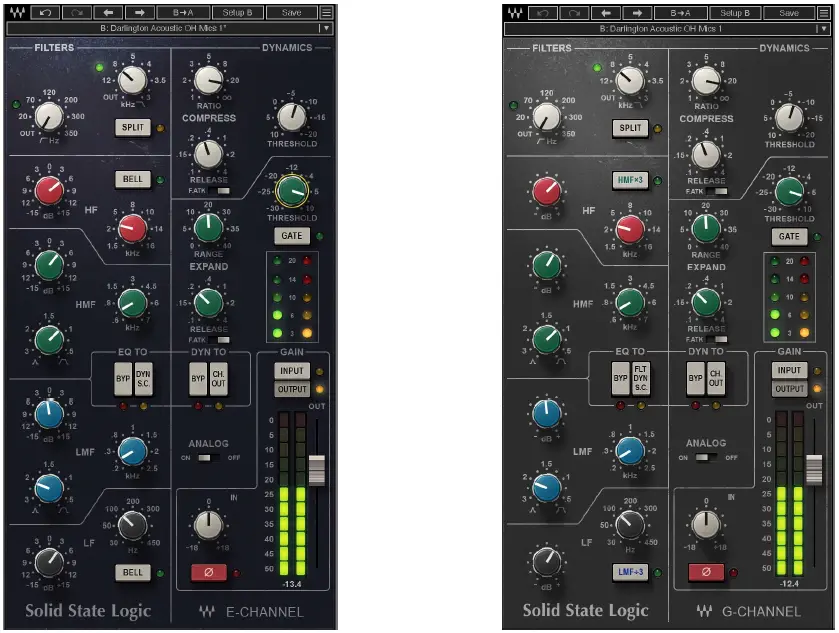839x633 pixels.
Task: Activate the LMF÷3 divider on the G-Channel
Action: click(631, 571)
